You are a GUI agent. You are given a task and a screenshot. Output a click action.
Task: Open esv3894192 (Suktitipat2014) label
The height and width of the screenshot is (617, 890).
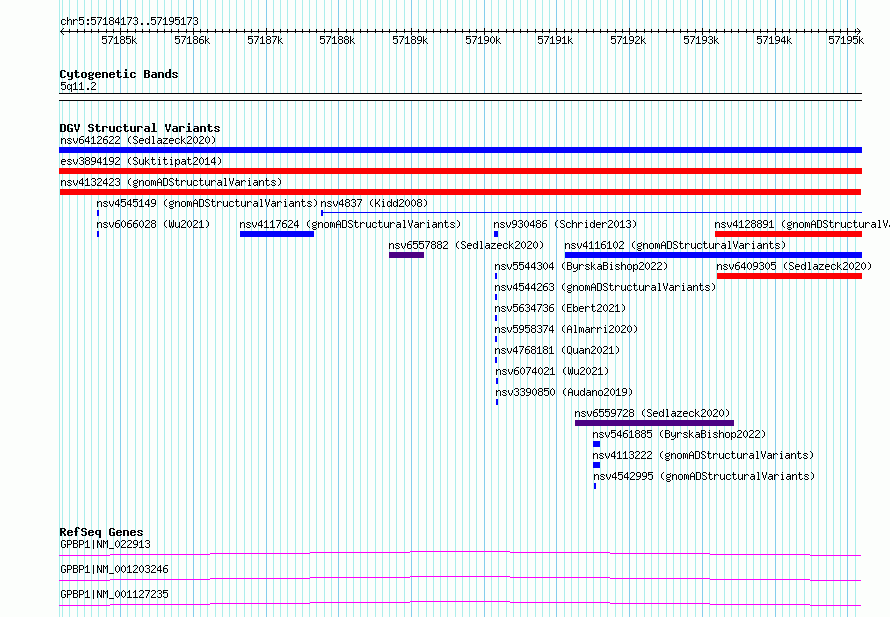pos(141,161)
